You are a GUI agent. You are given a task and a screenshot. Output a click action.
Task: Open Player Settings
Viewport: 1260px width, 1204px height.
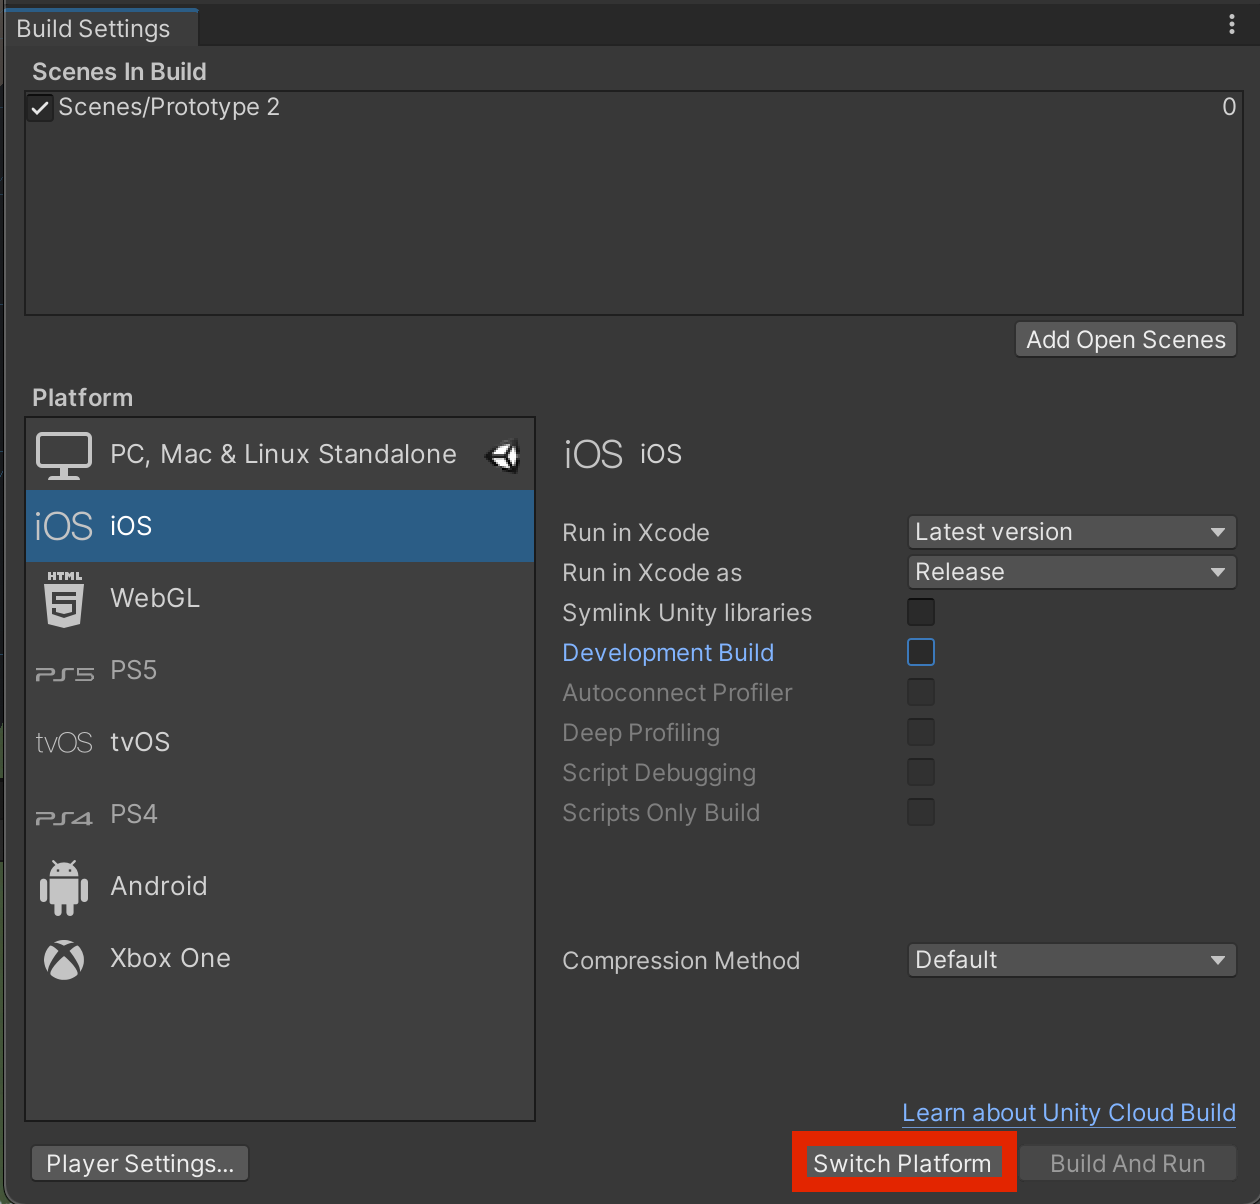point(140,1164)
